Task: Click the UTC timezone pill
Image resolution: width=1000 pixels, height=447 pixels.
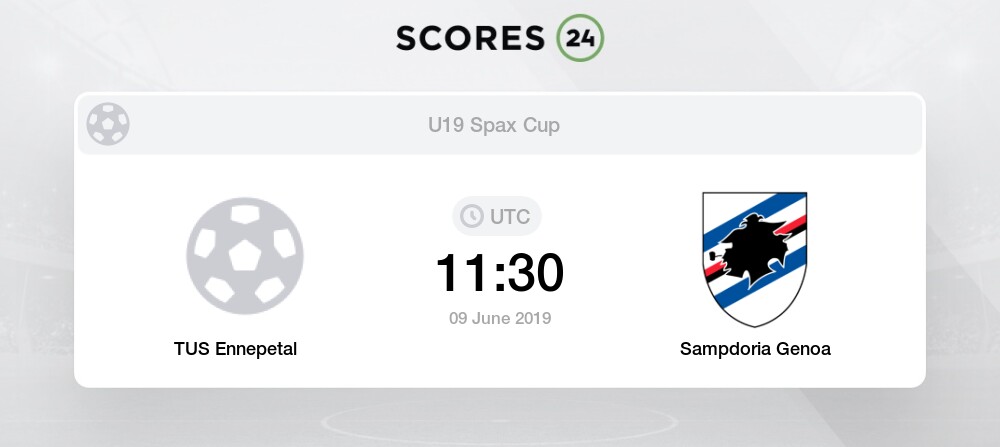Action: pyautogui.click(x=497, y=217)
